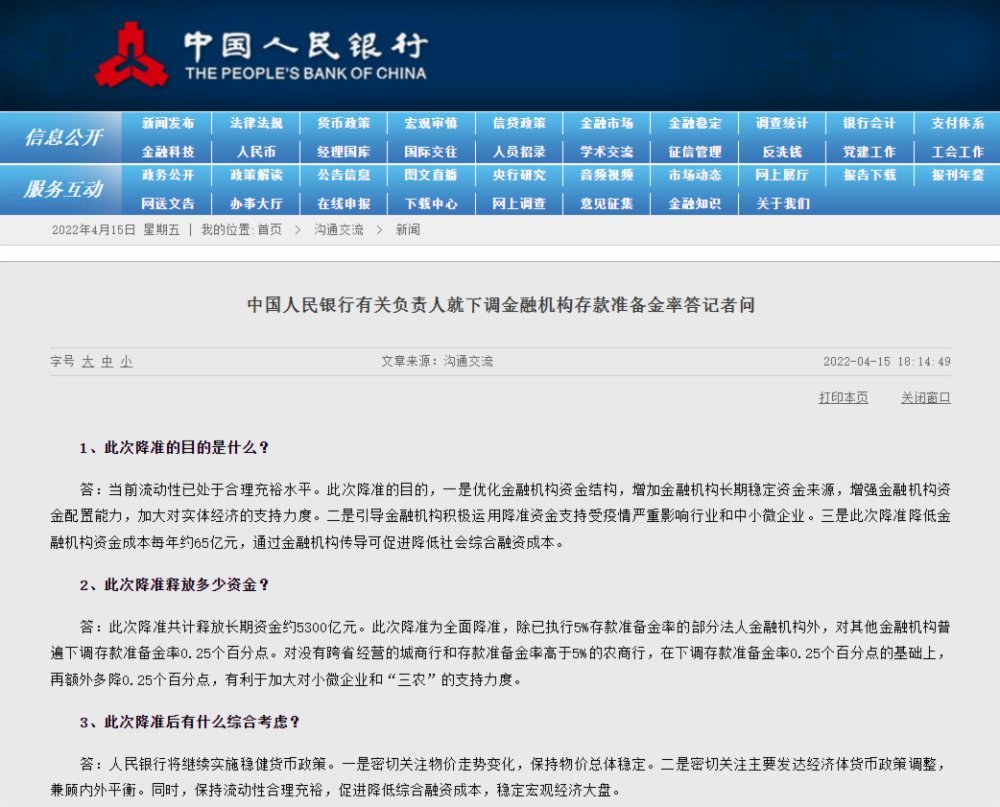
Task: Click the 服务互动 section tab
Action: tap(62, 189)
